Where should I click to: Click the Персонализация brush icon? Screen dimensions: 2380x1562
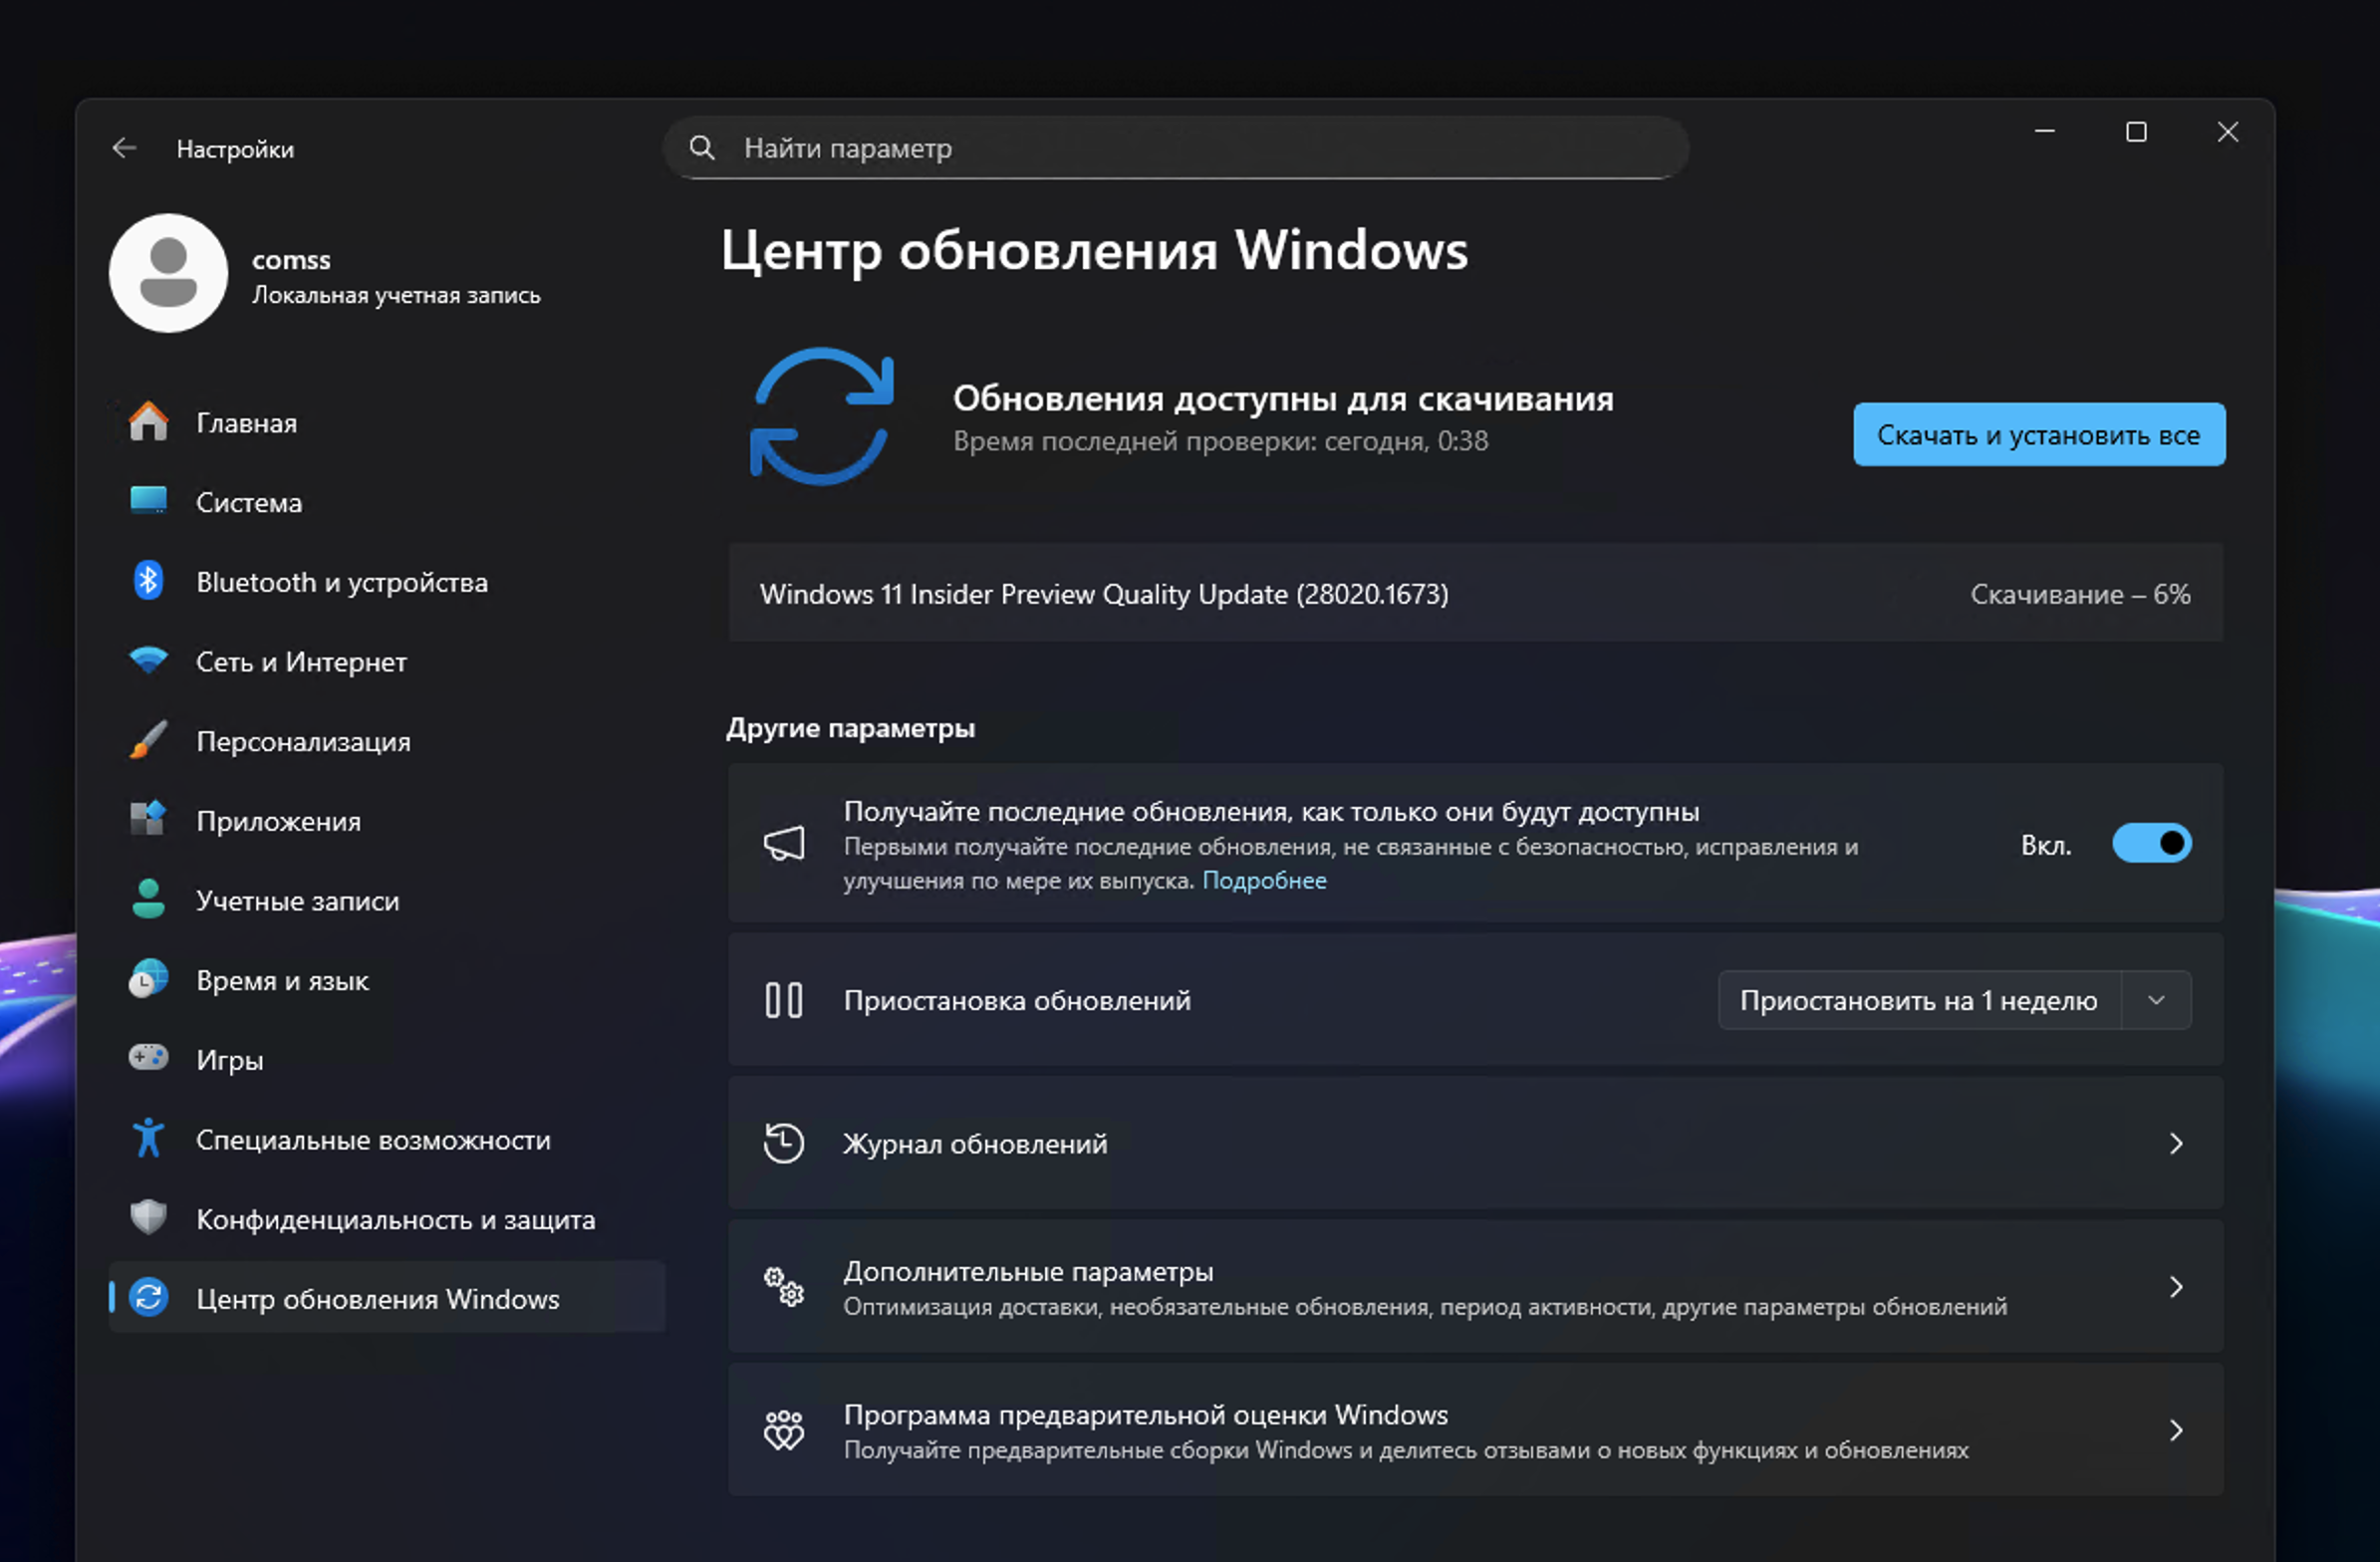coord(148,741)
